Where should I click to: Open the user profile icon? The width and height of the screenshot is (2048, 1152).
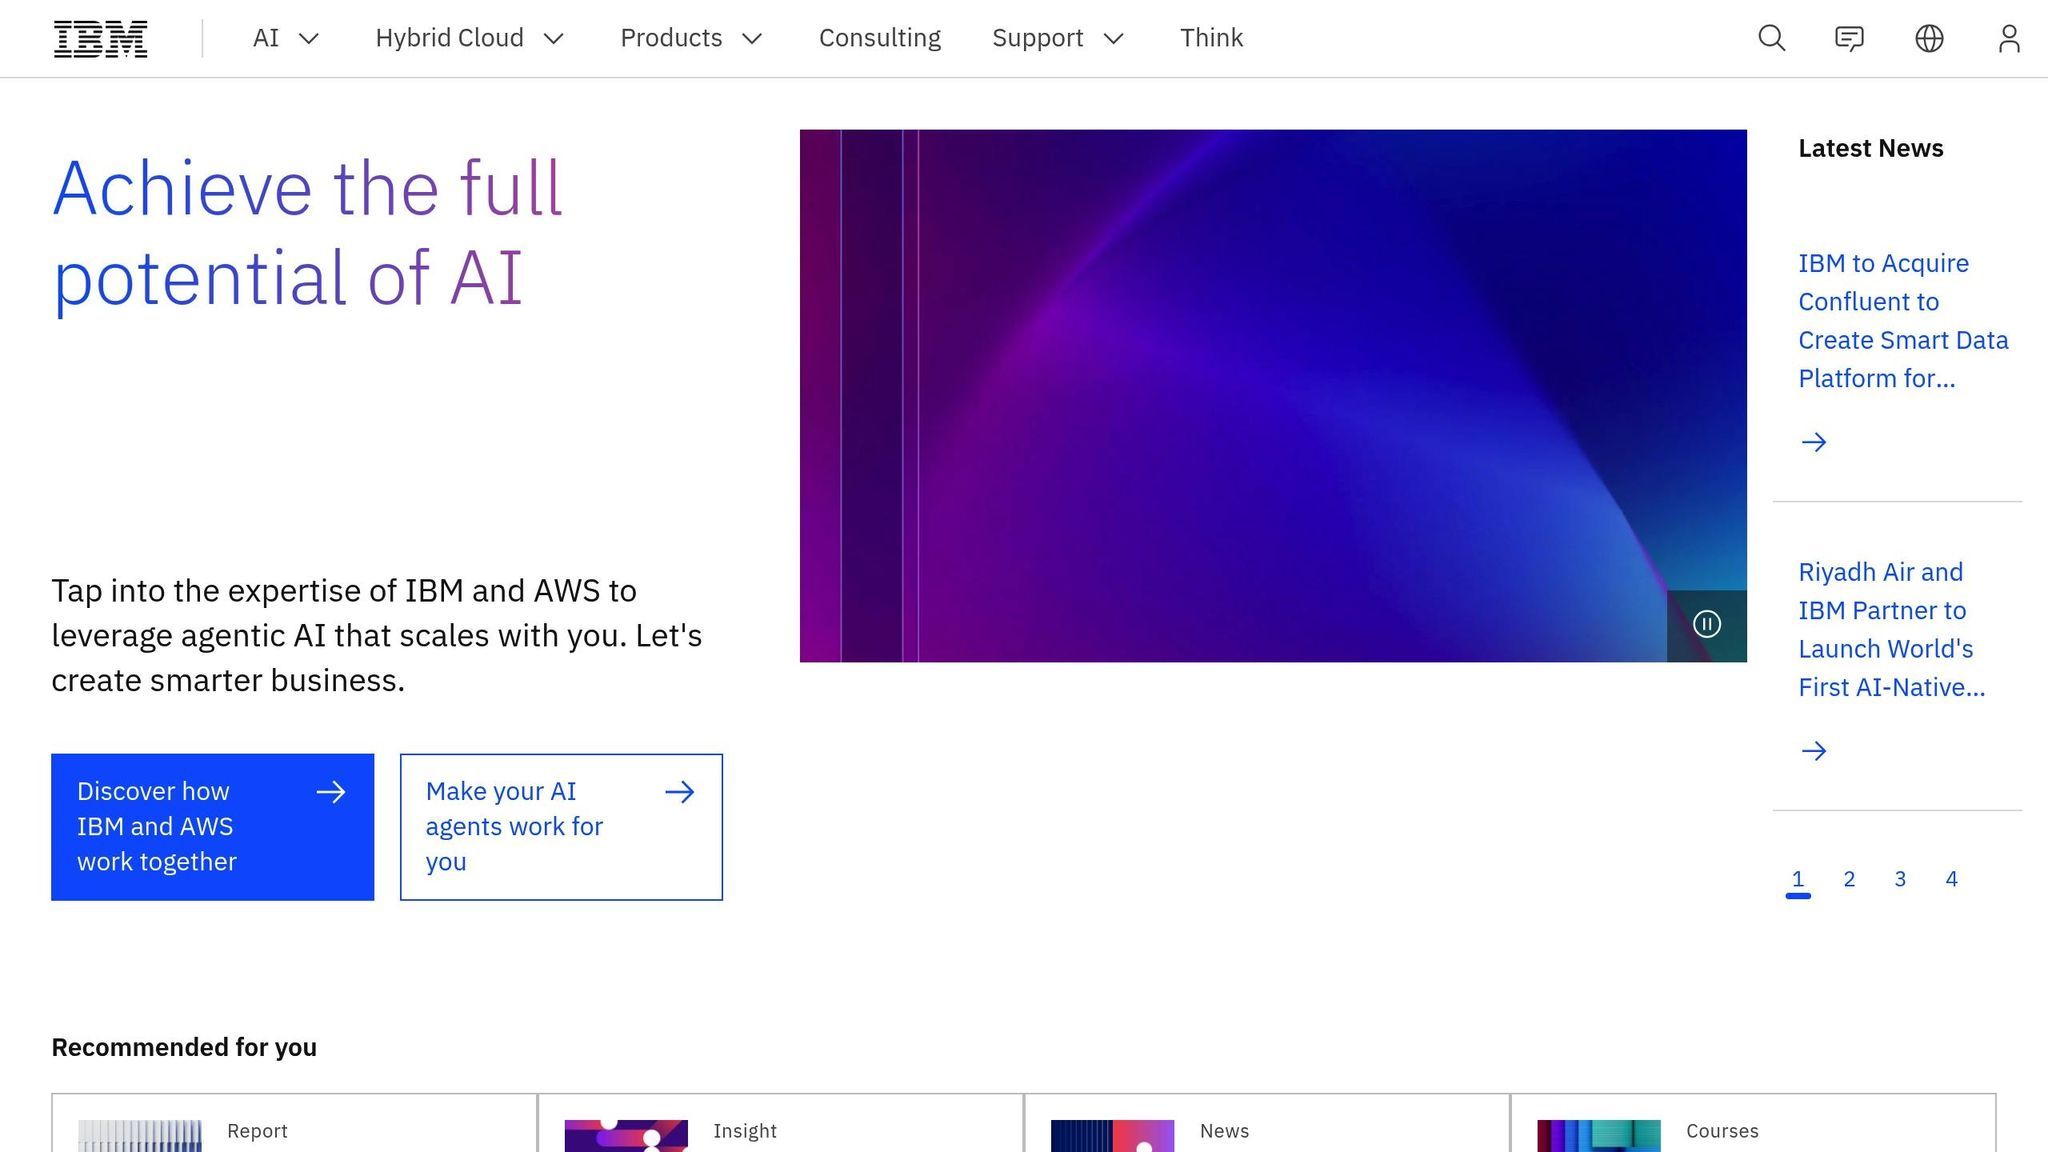2009,38
